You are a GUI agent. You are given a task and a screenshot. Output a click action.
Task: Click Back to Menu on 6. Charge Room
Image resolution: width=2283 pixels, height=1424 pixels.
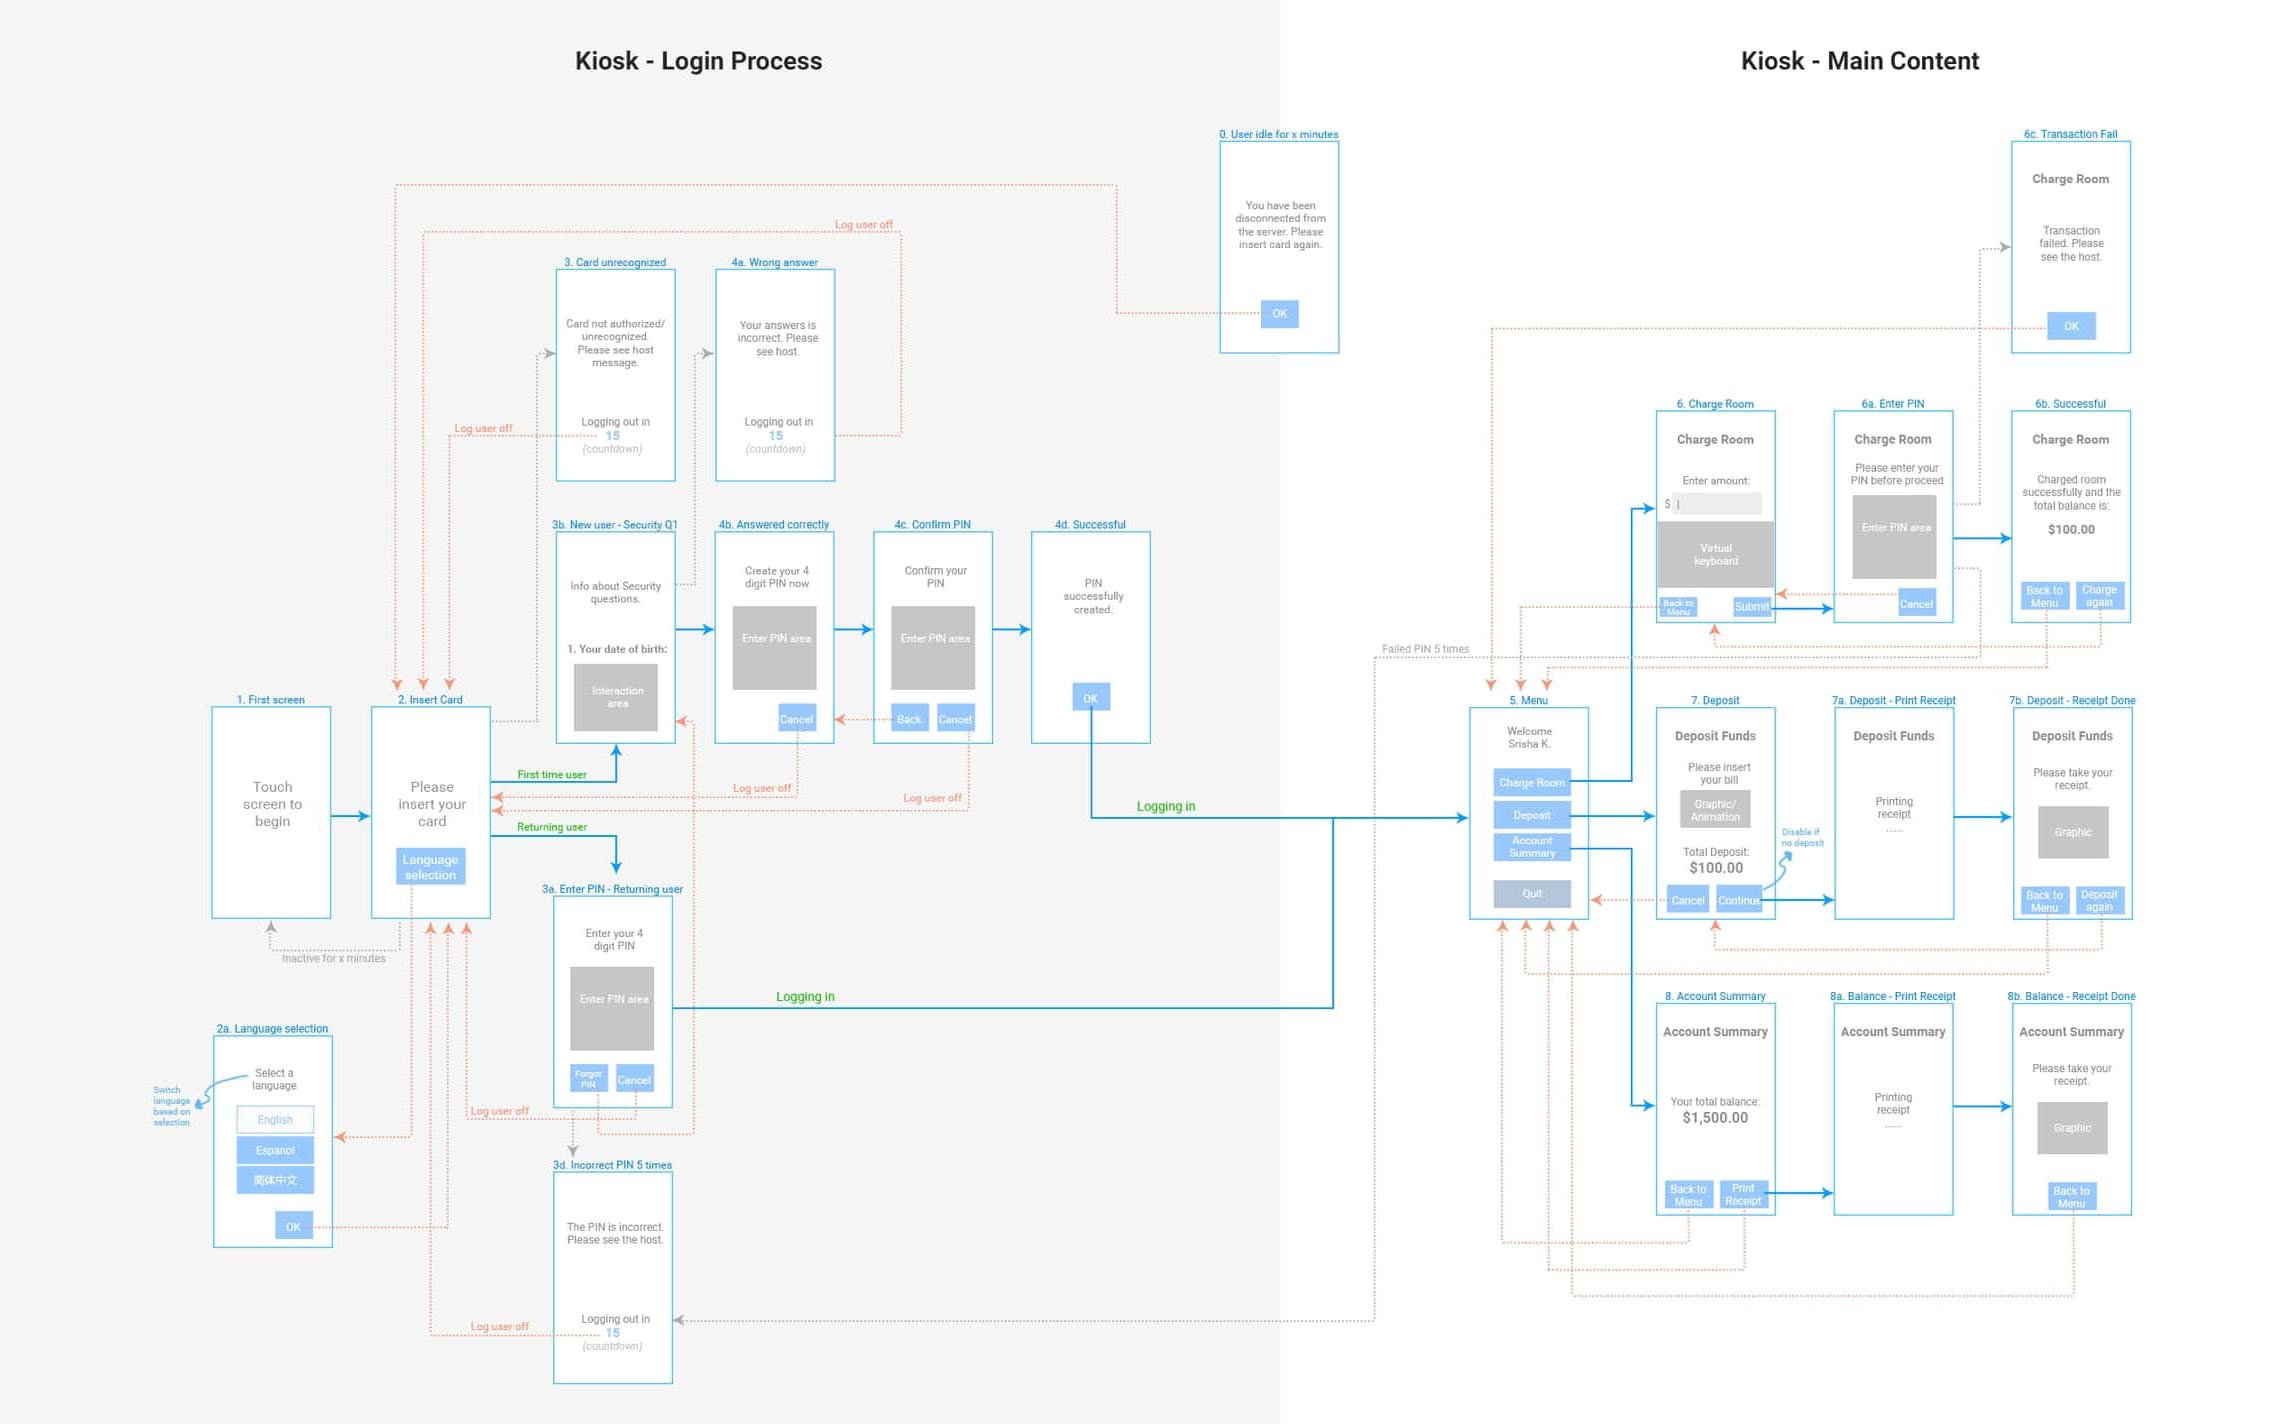1678,607
